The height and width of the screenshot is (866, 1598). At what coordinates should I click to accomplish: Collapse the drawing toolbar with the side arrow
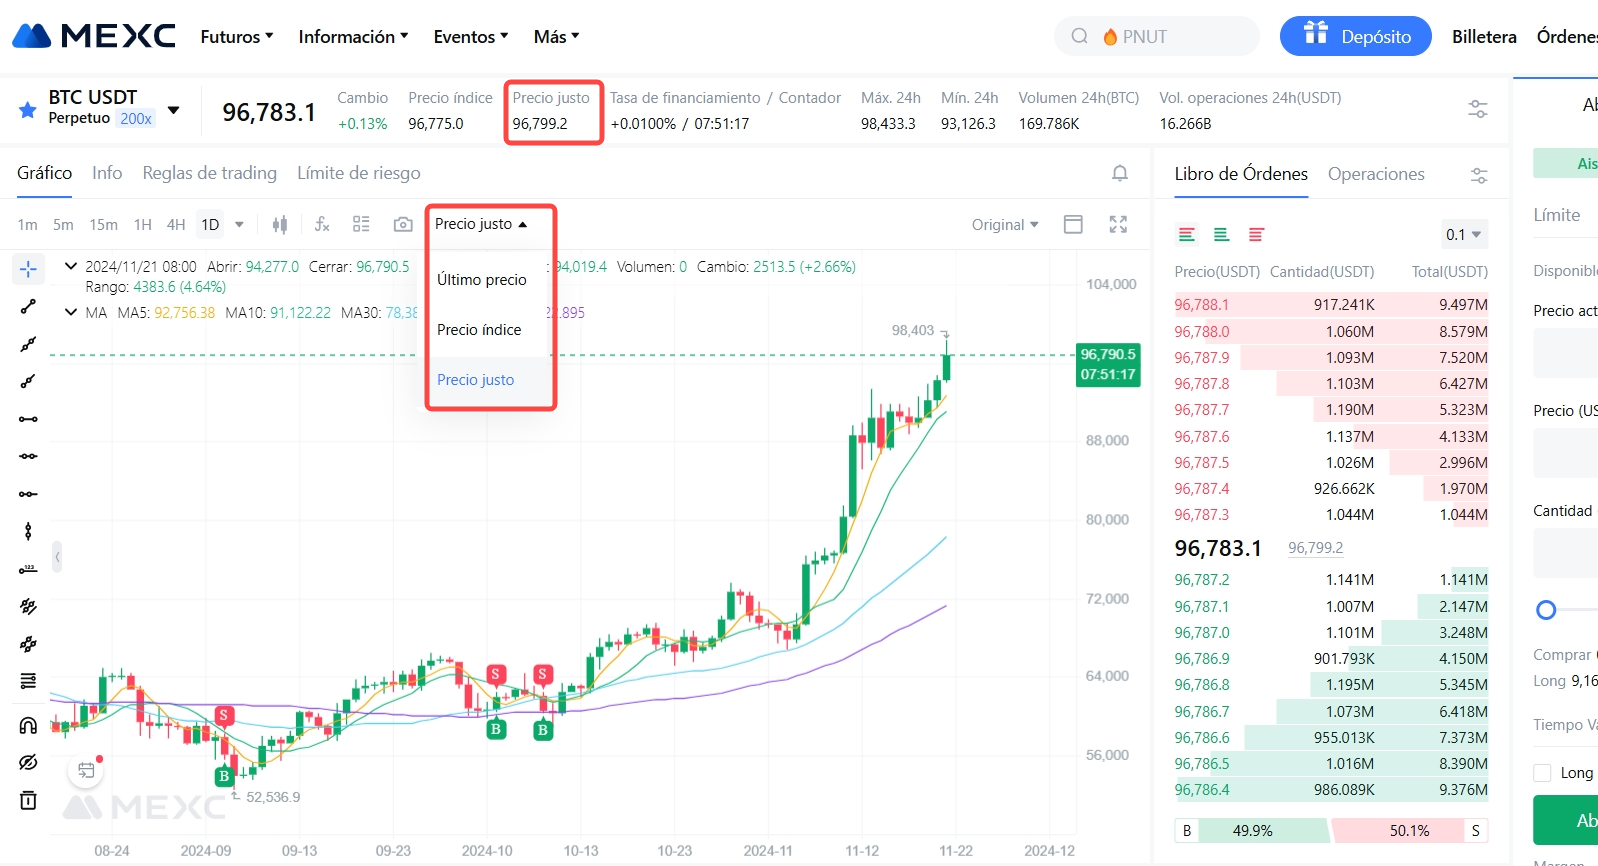click(x=57, y=556)
